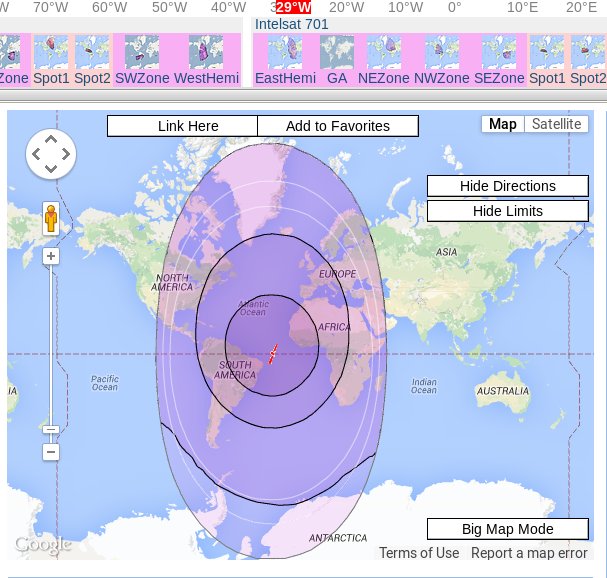Select Spot1 beam thumbnail right of SEZone
The image size is (607, 578).
(x=547, y=52)
